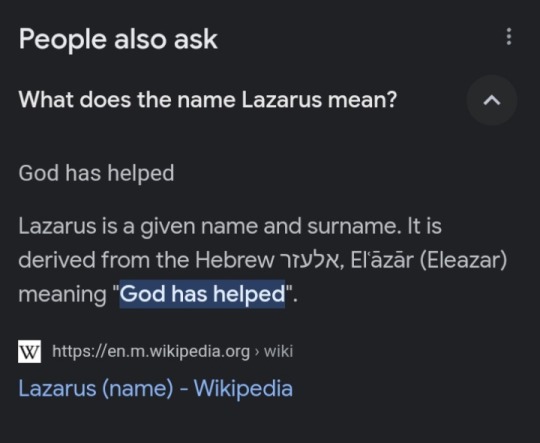Click the en.m.wikipedia.org URL breadcrumb
Viewport: 540px width, 443px height.
(151, 351)
